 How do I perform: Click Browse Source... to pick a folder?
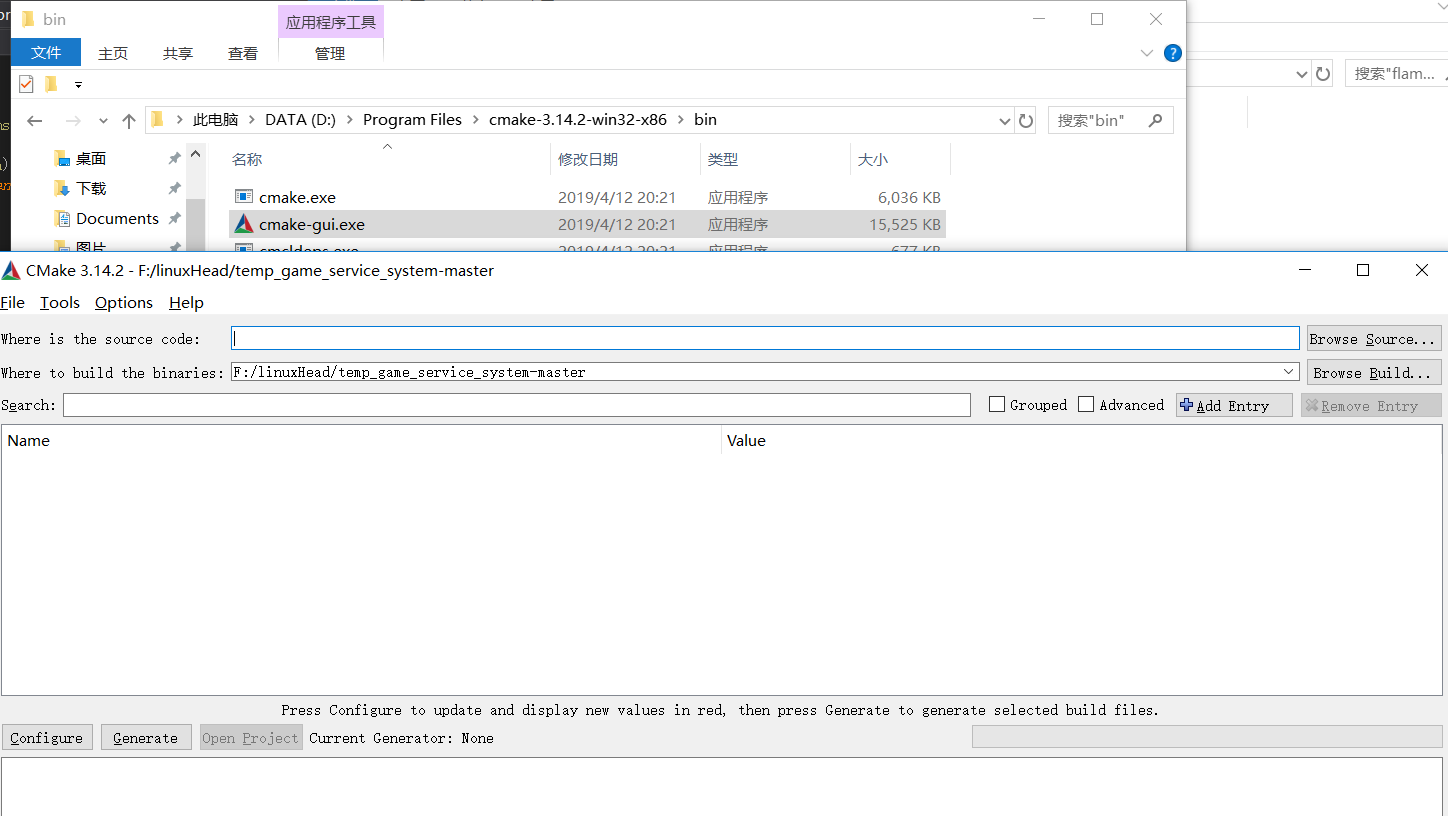point(1373,338)
